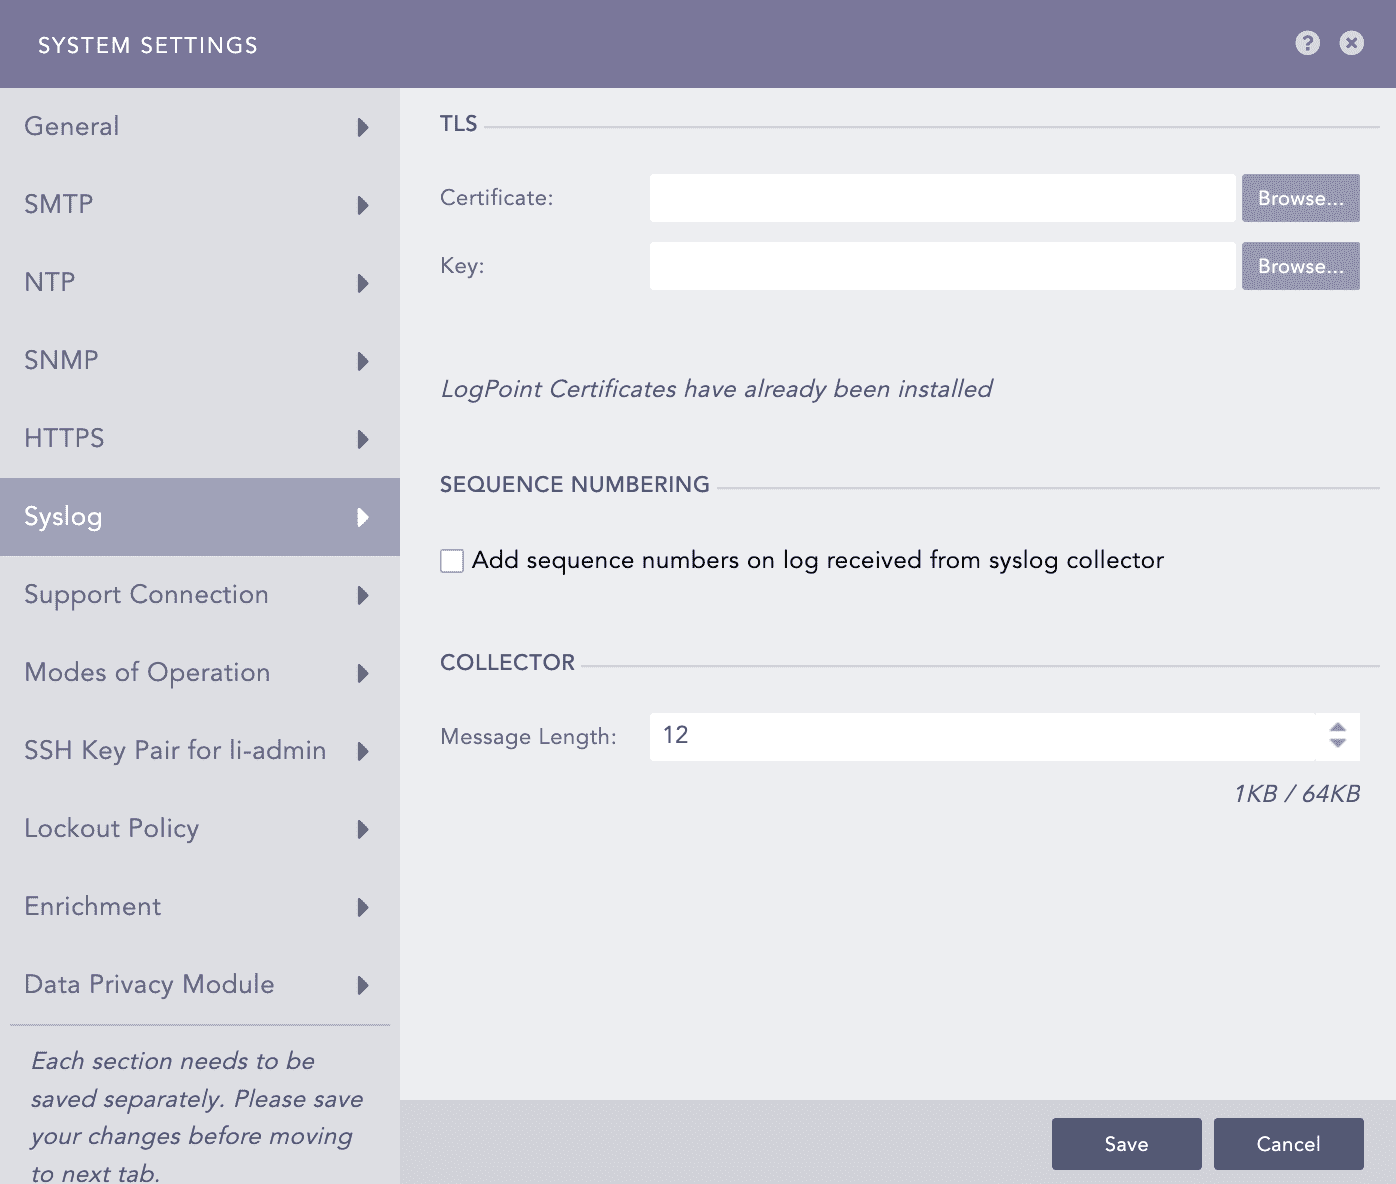Click the arrow next to NTP

(x=363, y=283)
